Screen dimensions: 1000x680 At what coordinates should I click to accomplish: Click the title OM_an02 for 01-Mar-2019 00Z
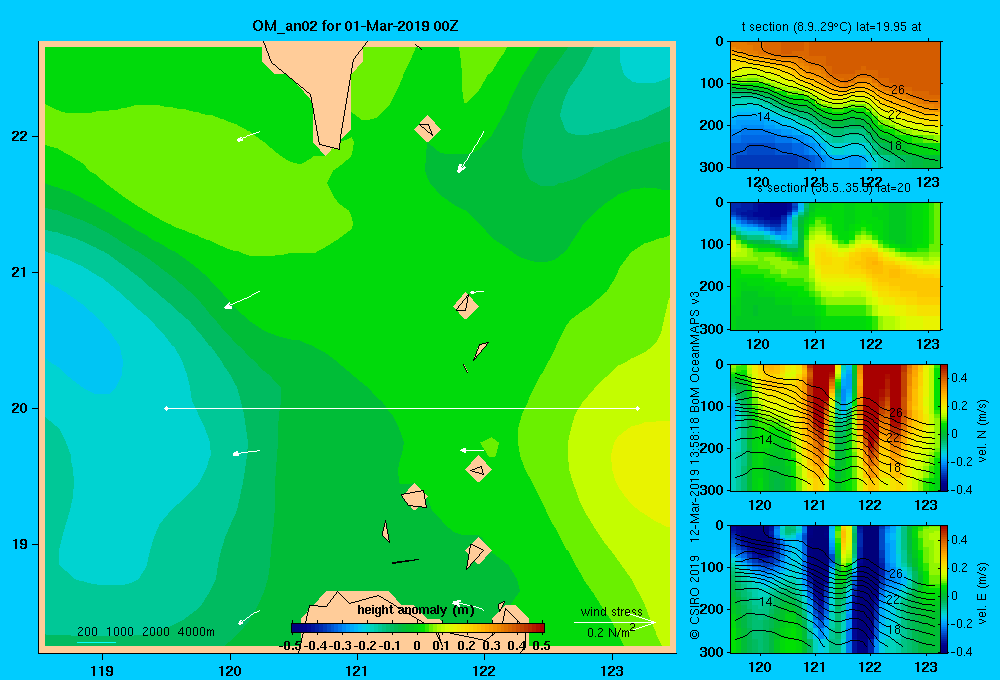click(x=355, y=26)
